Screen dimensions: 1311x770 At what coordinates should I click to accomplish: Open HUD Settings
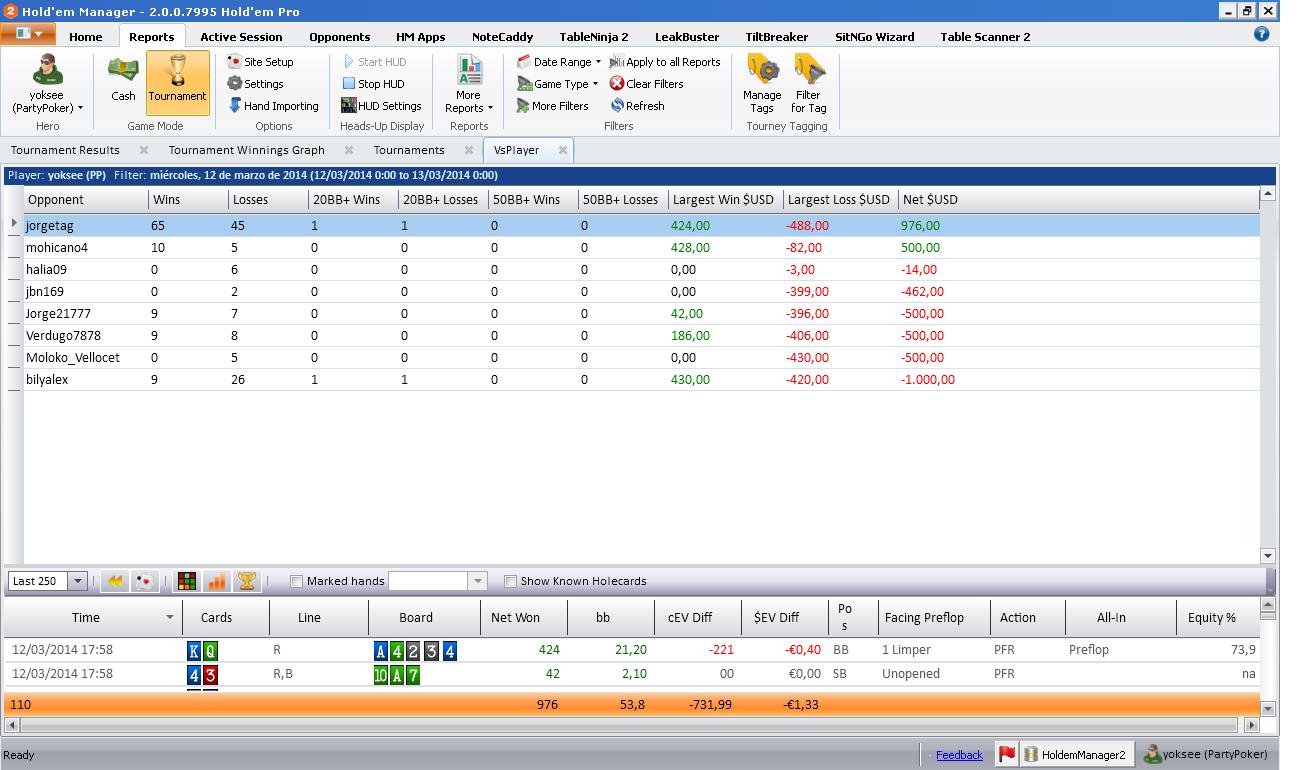tap(381, 106)
